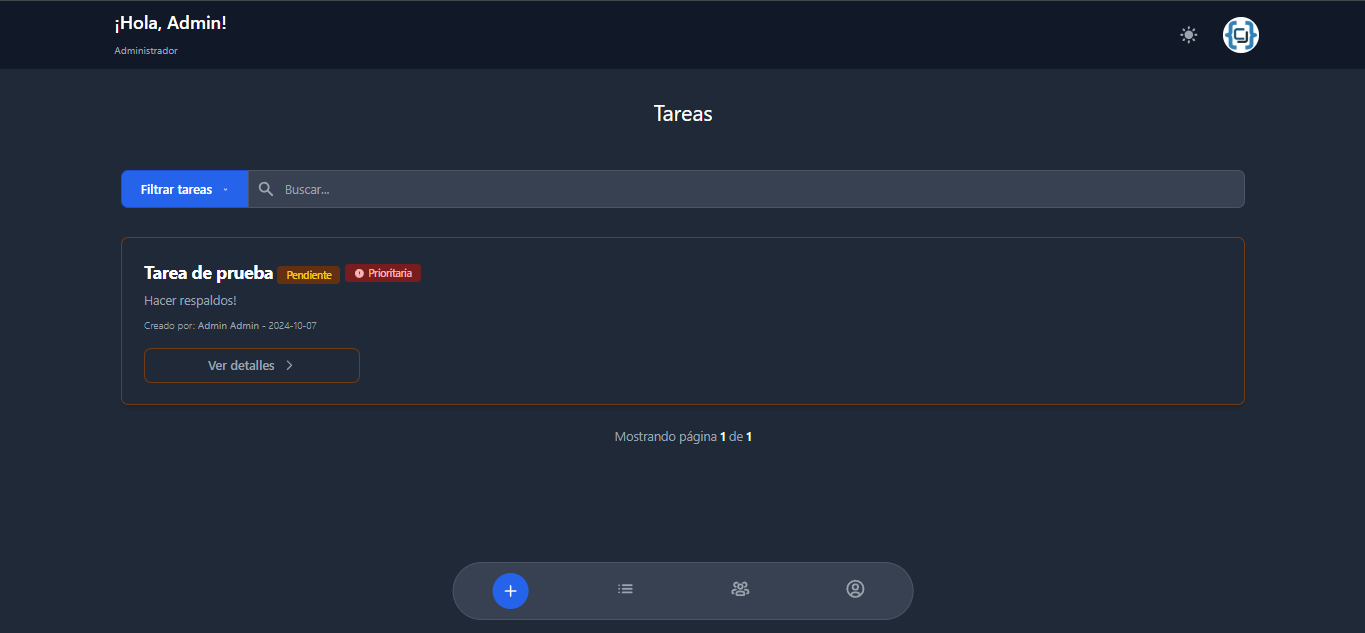This screenshot has width=1365, height=633.
Task: Click the right chevron in Ver detalles
Action: 290,365
